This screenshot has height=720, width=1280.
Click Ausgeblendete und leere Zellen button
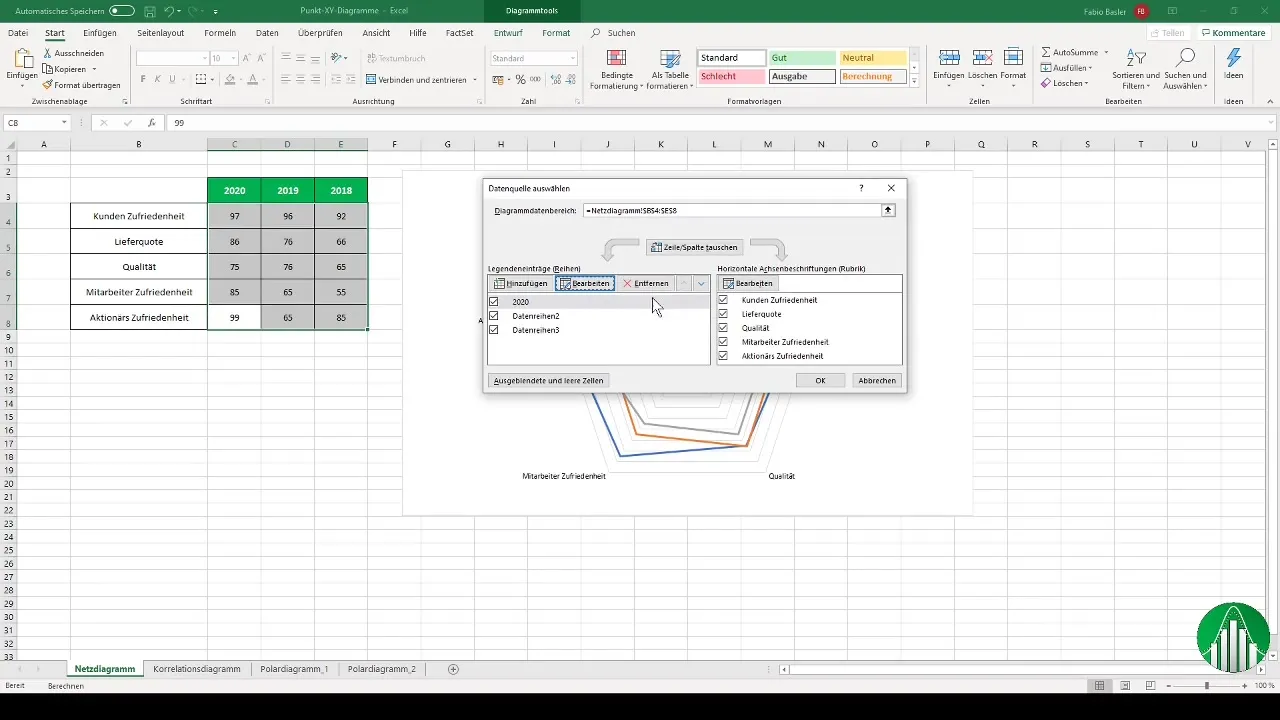pyautogui.click(x=548, y=380)
